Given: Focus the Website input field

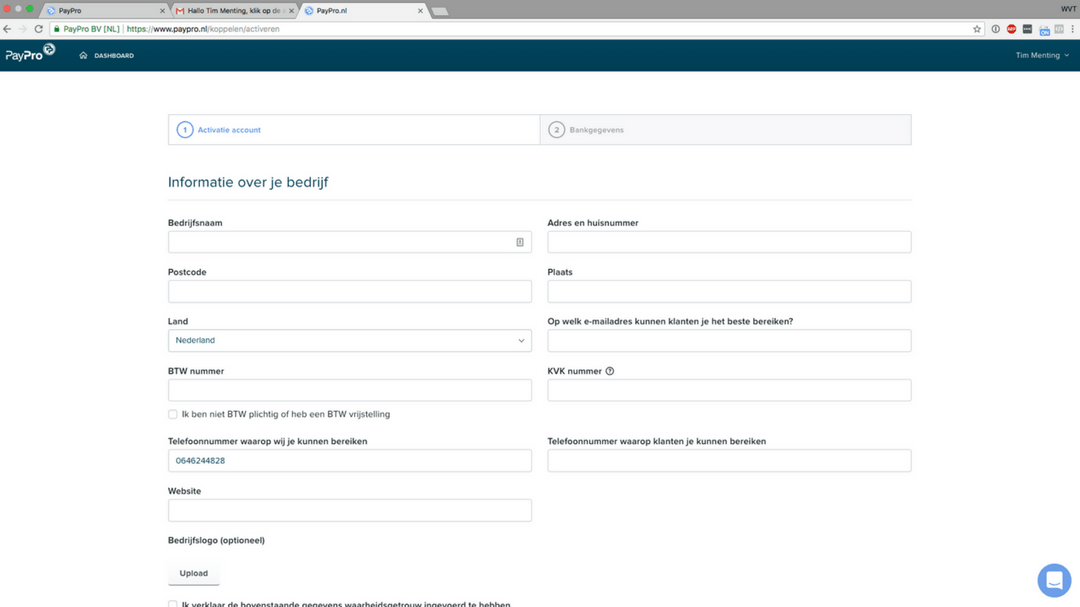Looking at the screenshot, I should [350, 510].
